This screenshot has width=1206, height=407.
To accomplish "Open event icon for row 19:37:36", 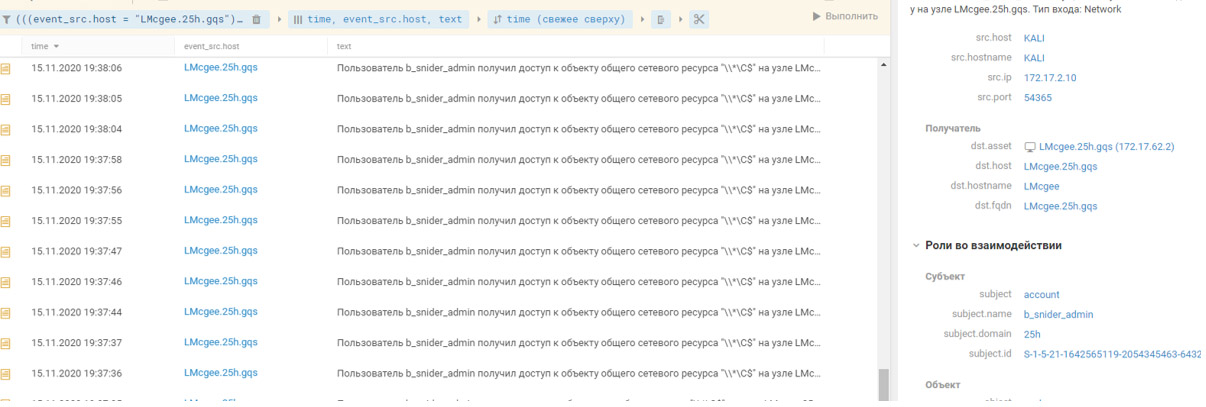I will (x=6, y=374).
